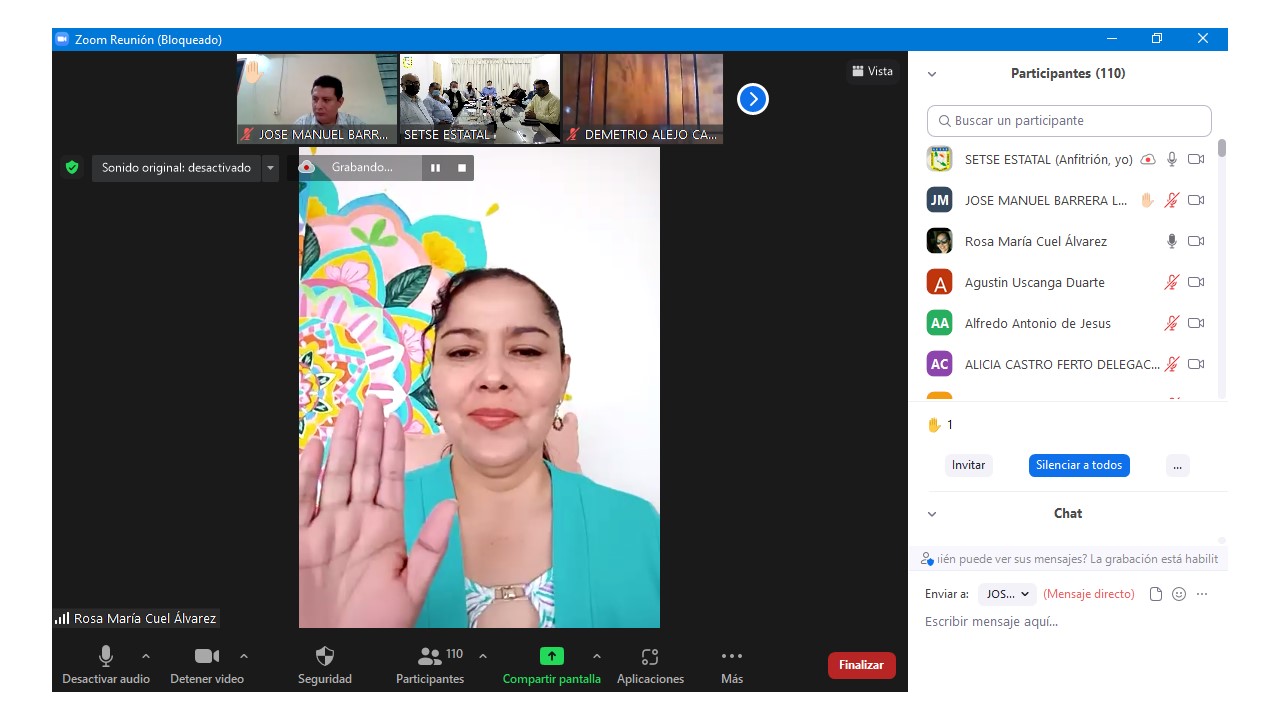The width and height of the screenshot is (1280, 720).
Task: Unmute Agustin Uscanga Duarte microphone
Action: click(1172, 282)
